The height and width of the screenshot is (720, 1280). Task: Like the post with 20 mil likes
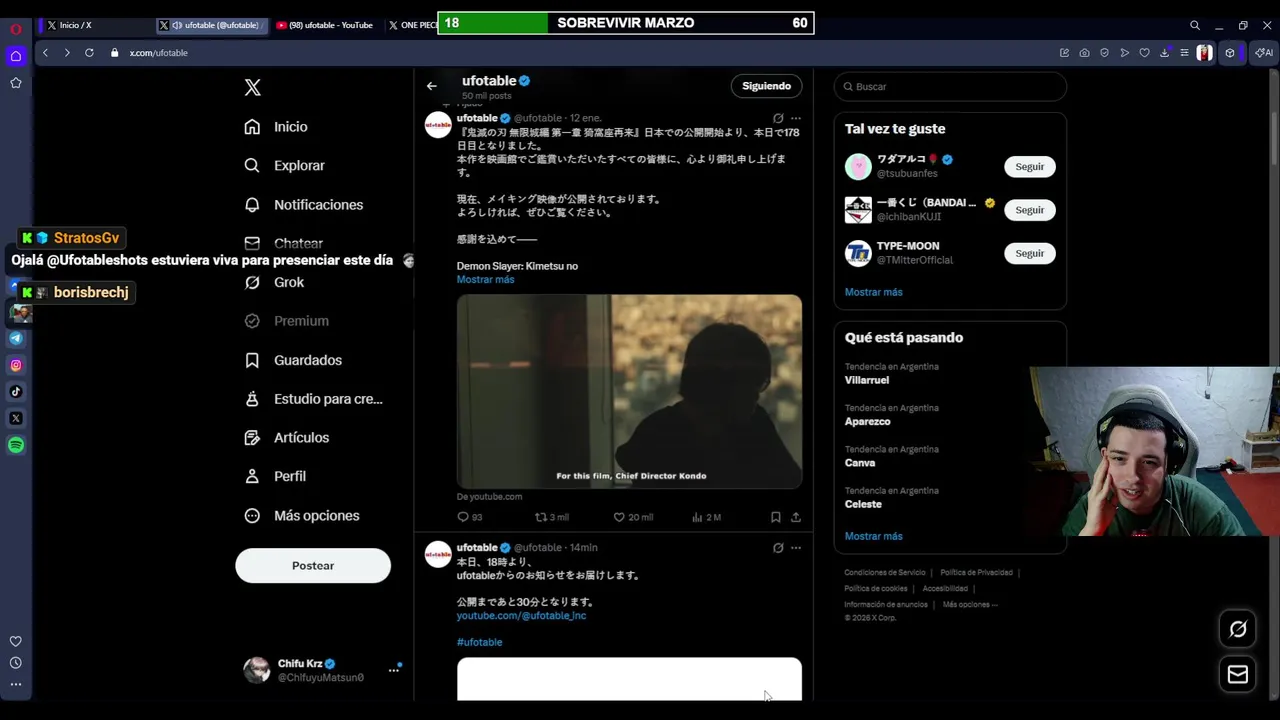point(633,517)
